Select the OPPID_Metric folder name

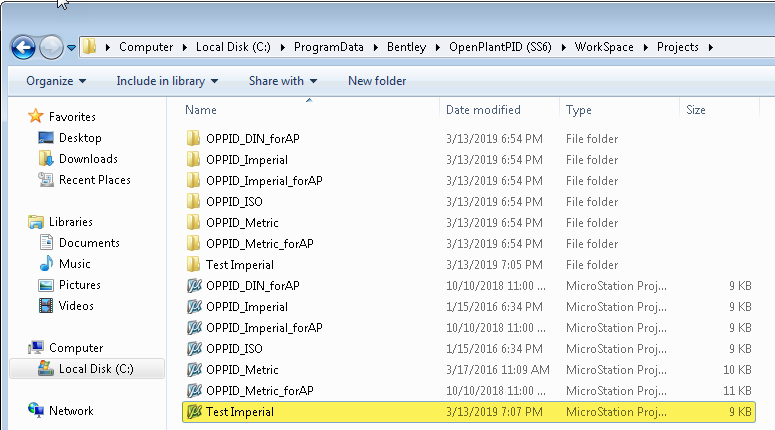[x=242, y=223]
